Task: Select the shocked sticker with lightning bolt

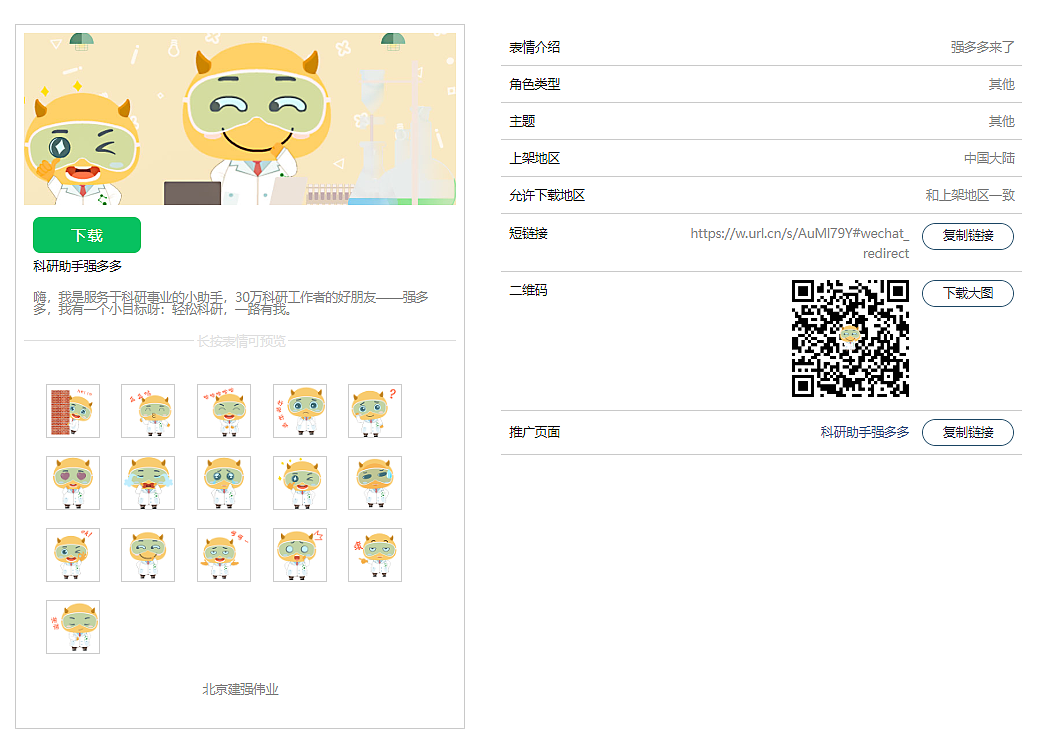Action: tap(299, 554)
